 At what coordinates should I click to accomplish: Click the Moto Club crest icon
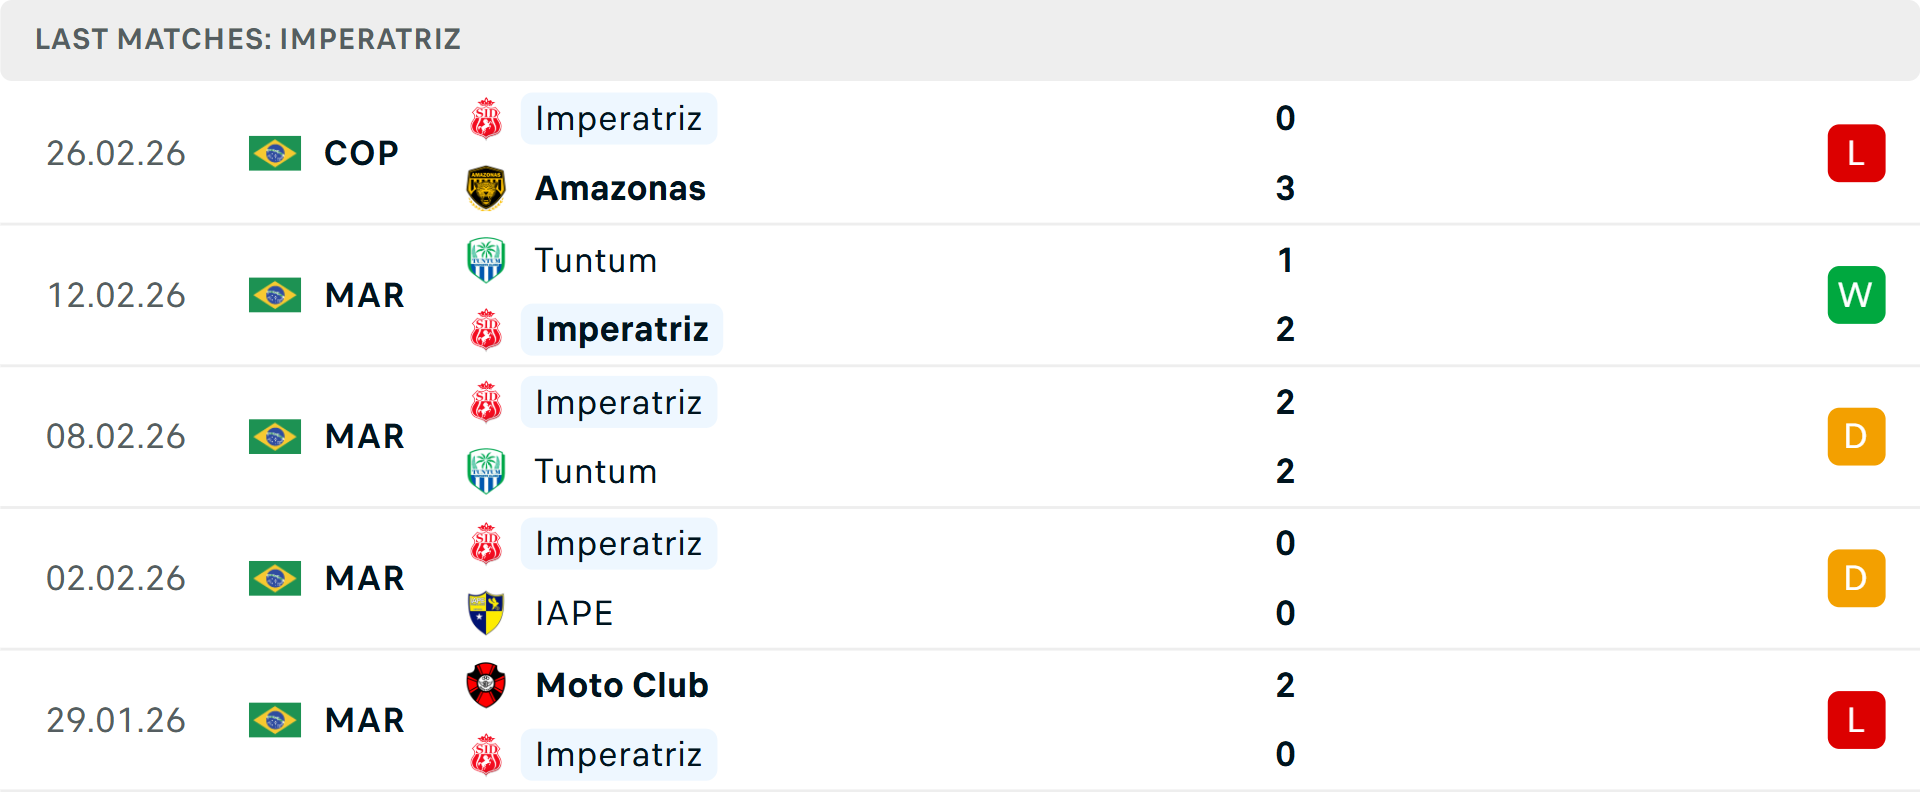point(486,685)
